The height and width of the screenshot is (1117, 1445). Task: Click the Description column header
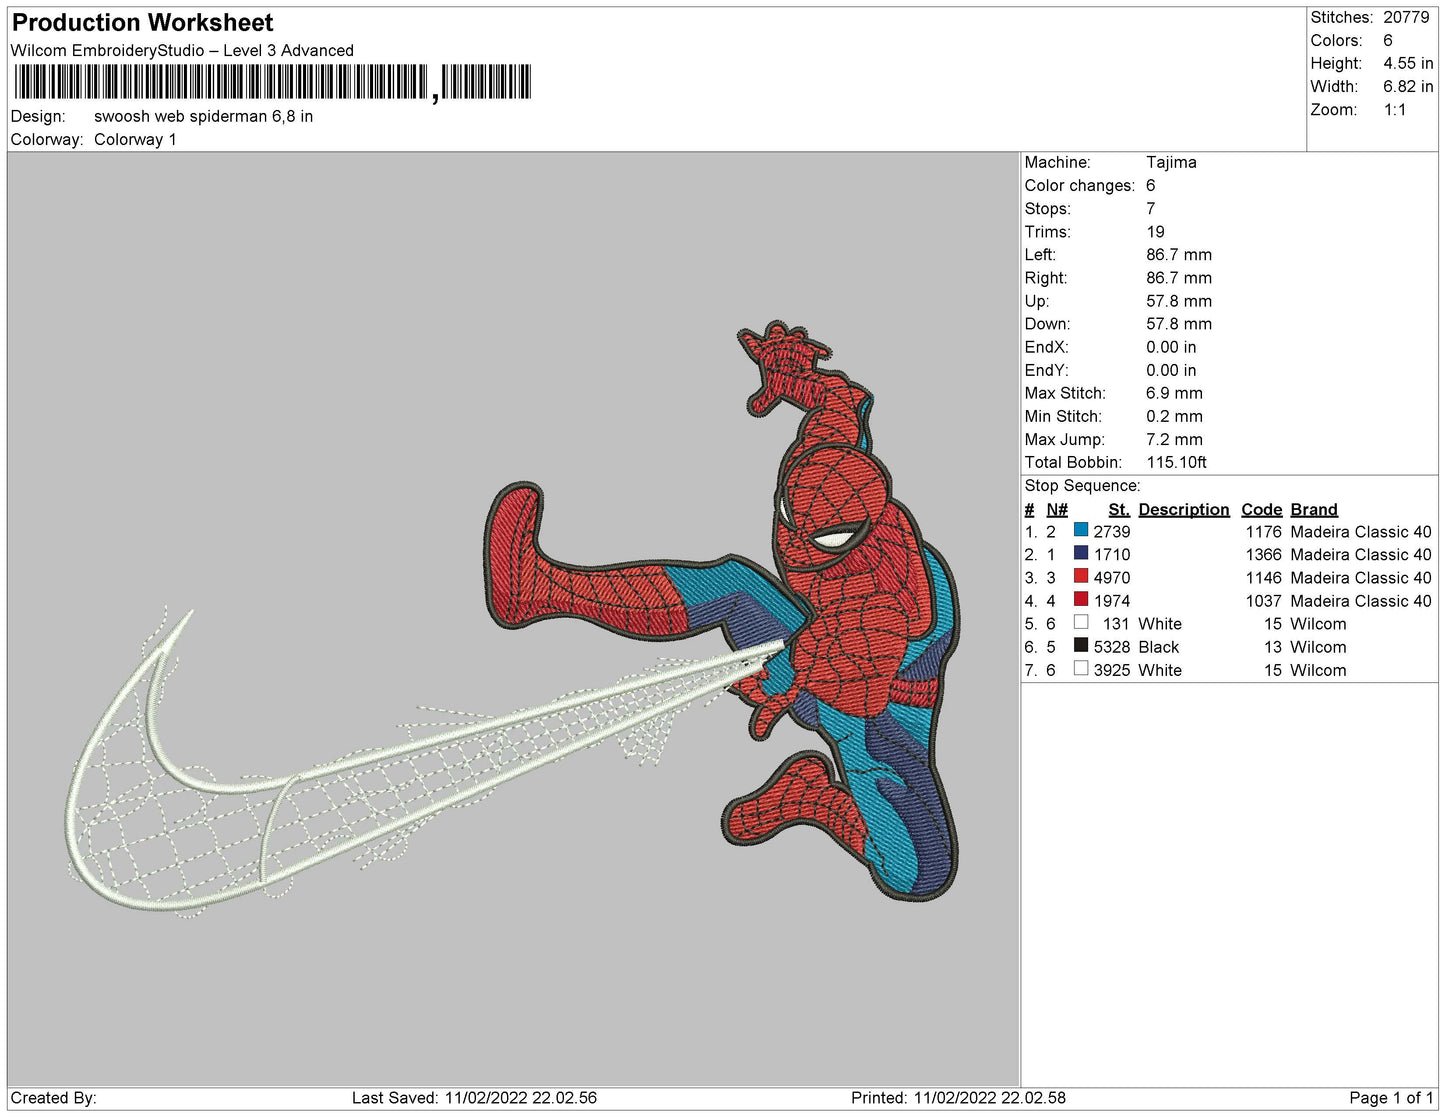pos(1183,509)
